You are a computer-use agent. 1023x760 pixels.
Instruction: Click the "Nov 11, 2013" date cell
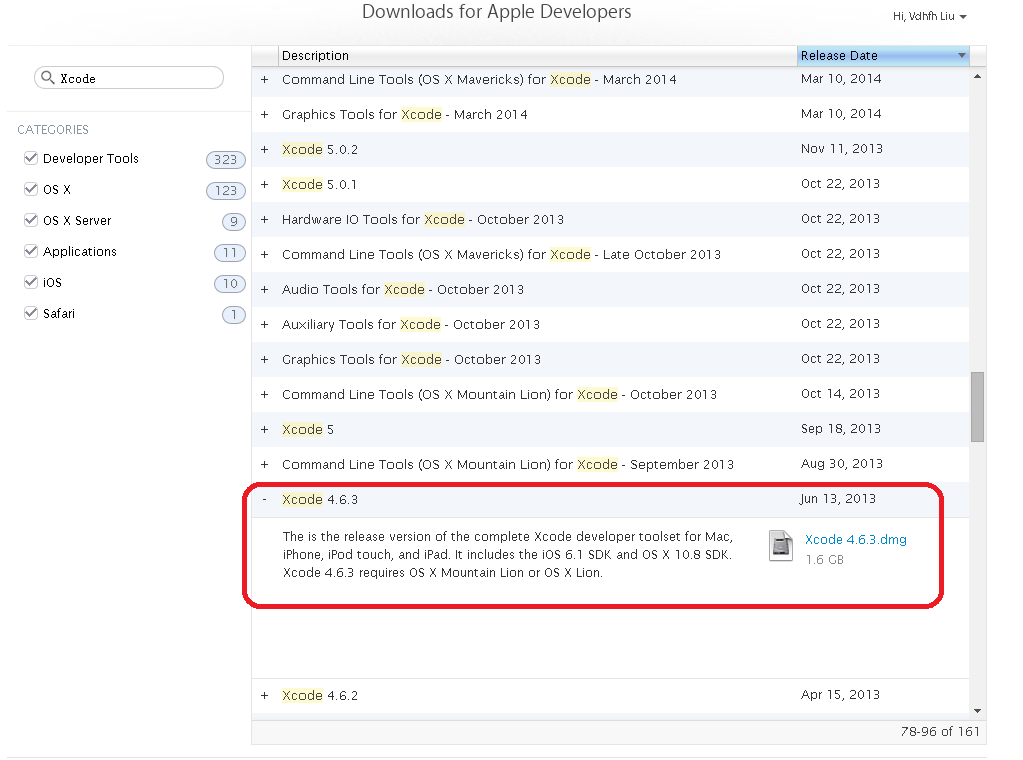coord(842,149)
